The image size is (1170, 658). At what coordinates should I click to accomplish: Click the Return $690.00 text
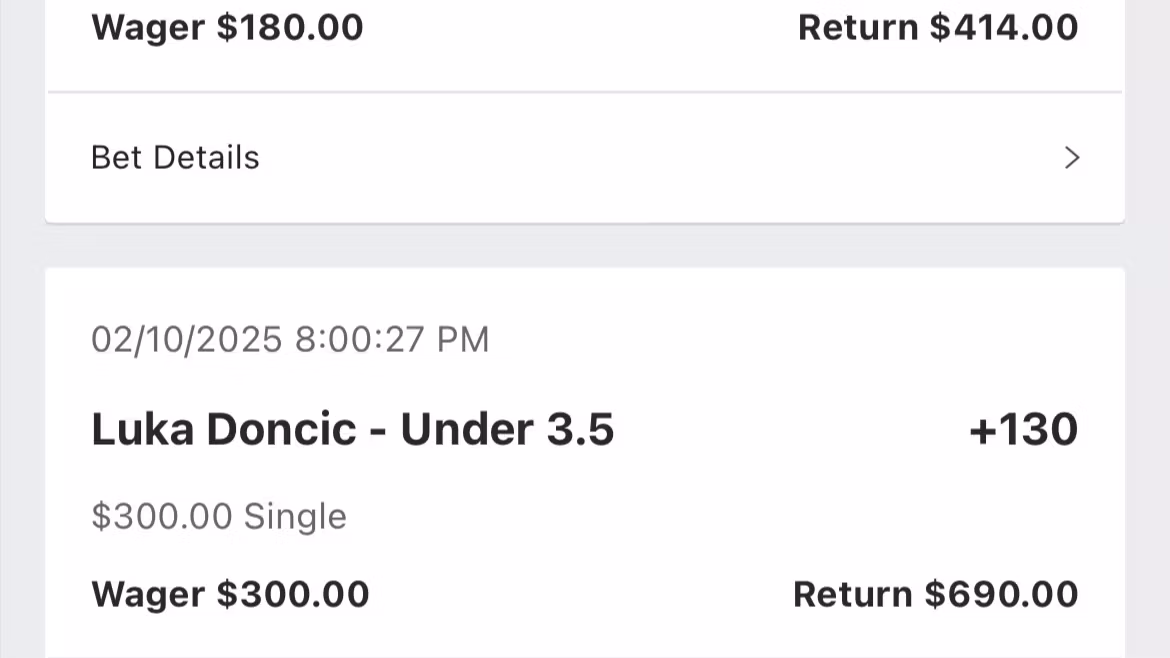[x=935, y=594]
